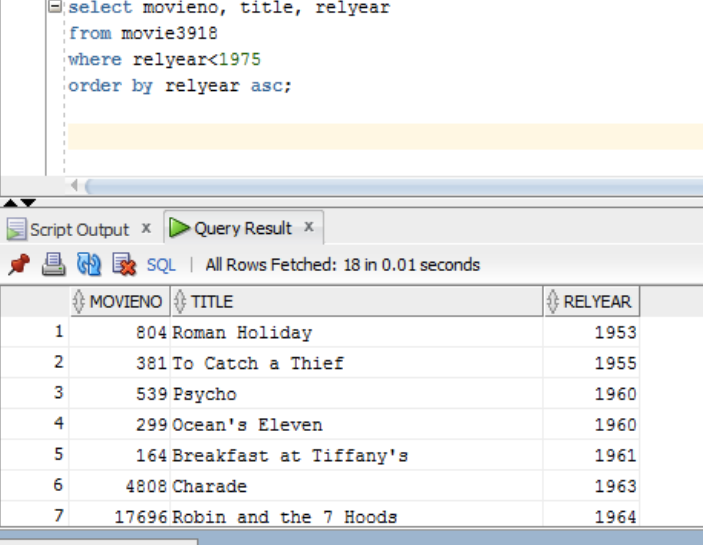Screen dimensions: 704x545
Task: Select movie number 299 cell
Action: [x=120, y=425]
